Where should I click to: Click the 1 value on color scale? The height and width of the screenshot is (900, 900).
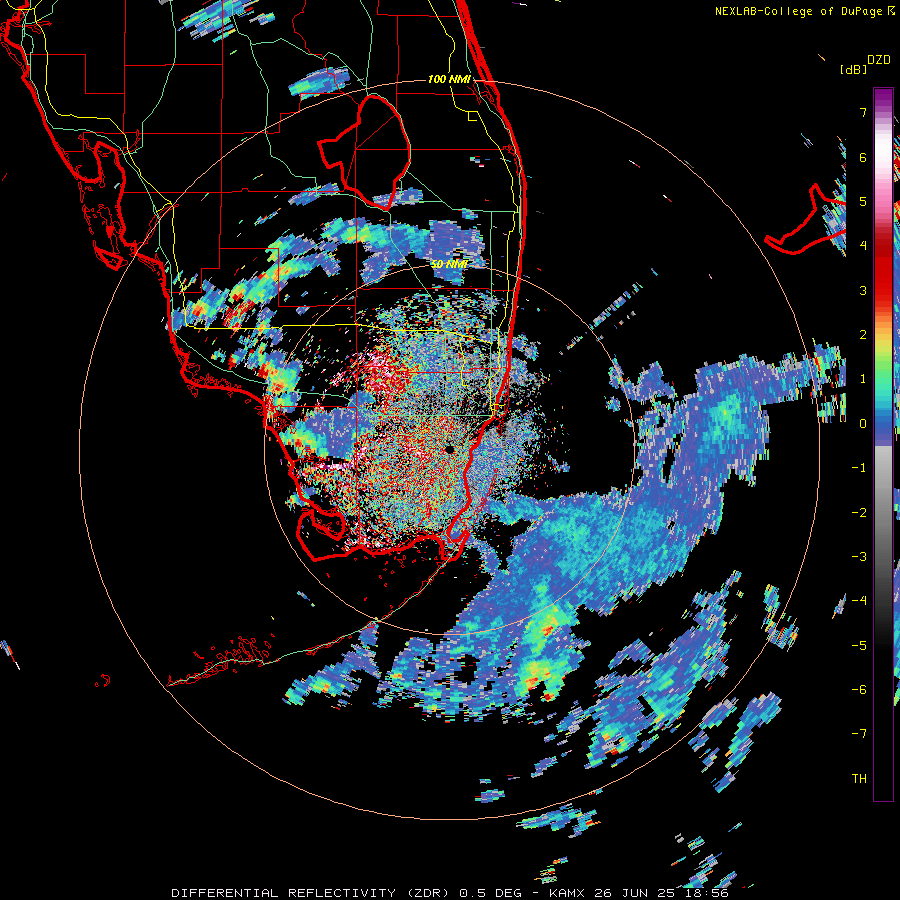point(863,379)
